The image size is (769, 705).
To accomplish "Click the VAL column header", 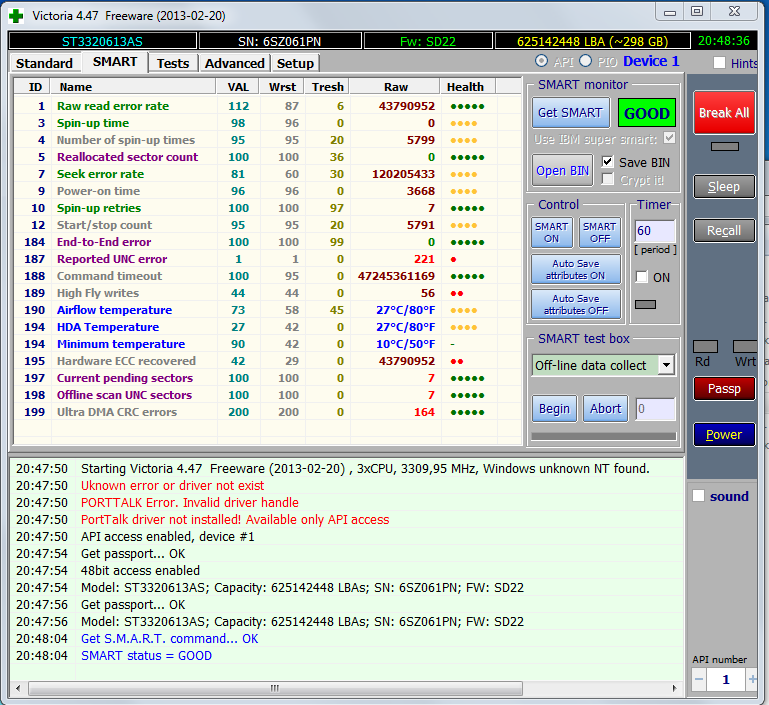I will (x=238, y=87).
